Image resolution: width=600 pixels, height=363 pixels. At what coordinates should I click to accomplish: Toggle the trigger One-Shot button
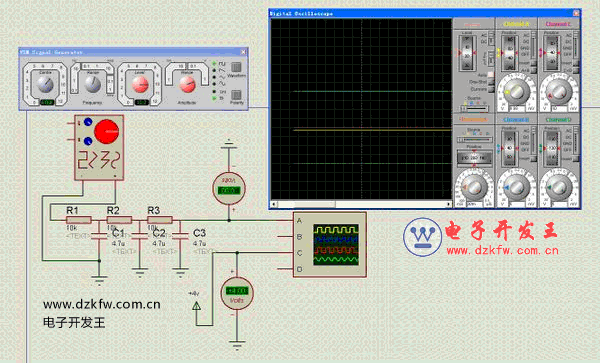click(490, 82)
